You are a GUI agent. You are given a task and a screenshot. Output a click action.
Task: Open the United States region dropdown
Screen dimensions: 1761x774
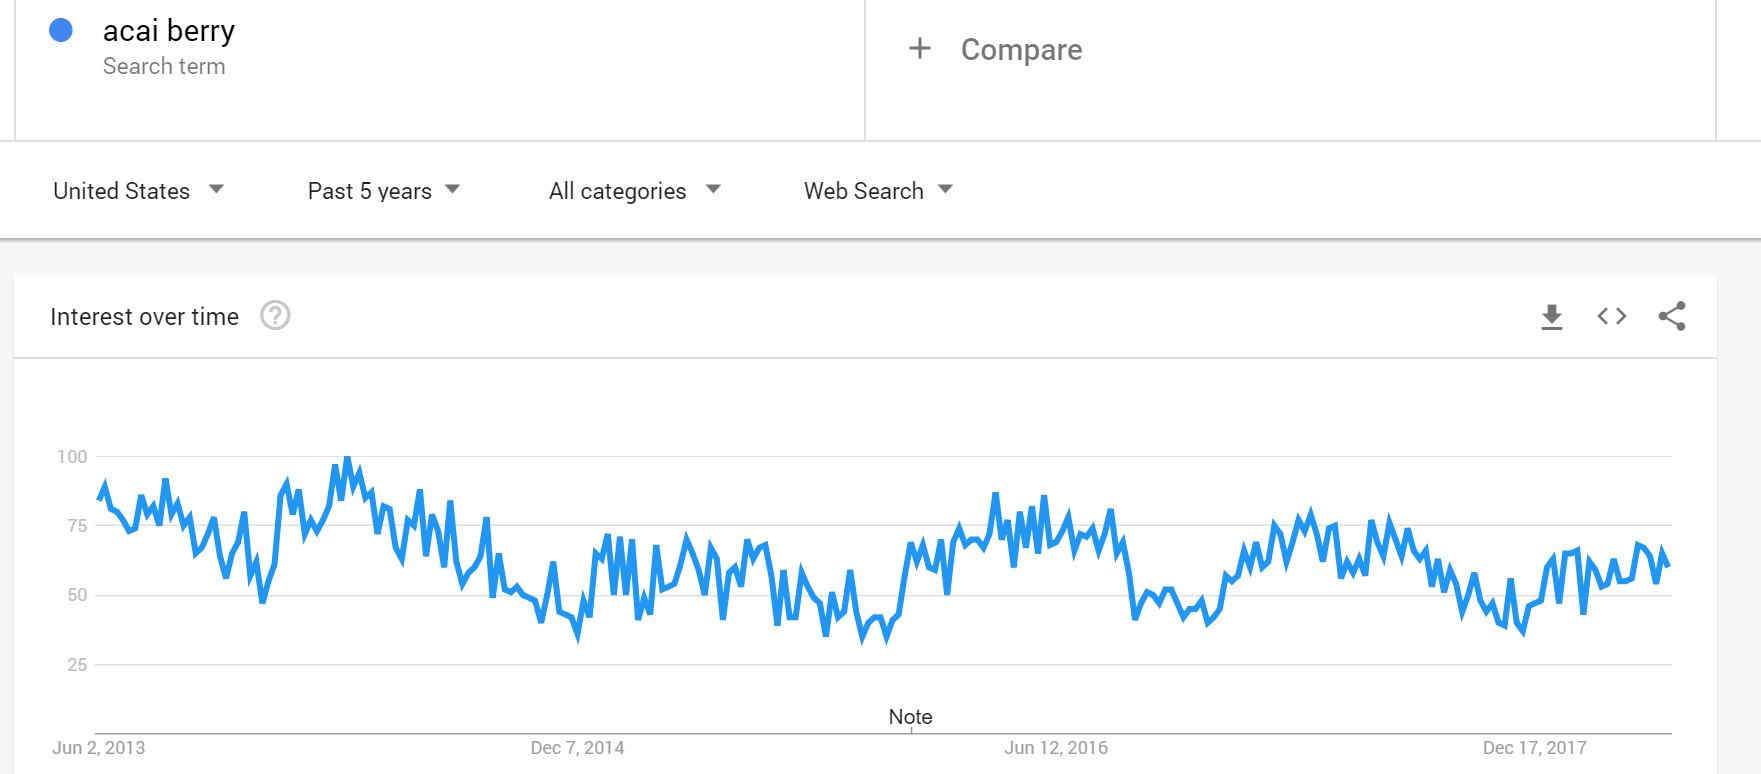138,190
